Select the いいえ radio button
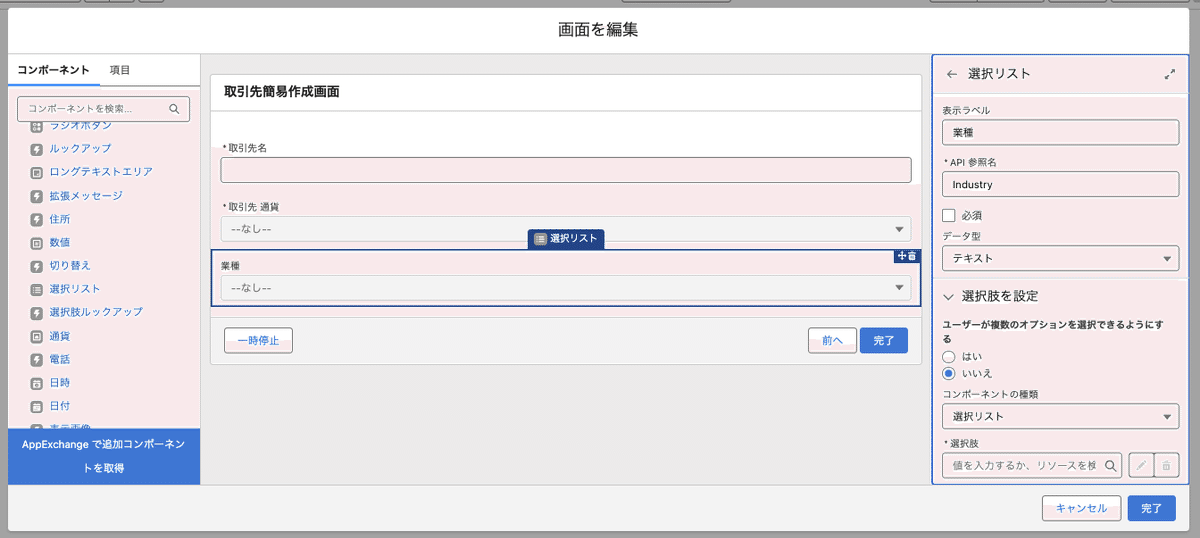 tap(949, 373)
